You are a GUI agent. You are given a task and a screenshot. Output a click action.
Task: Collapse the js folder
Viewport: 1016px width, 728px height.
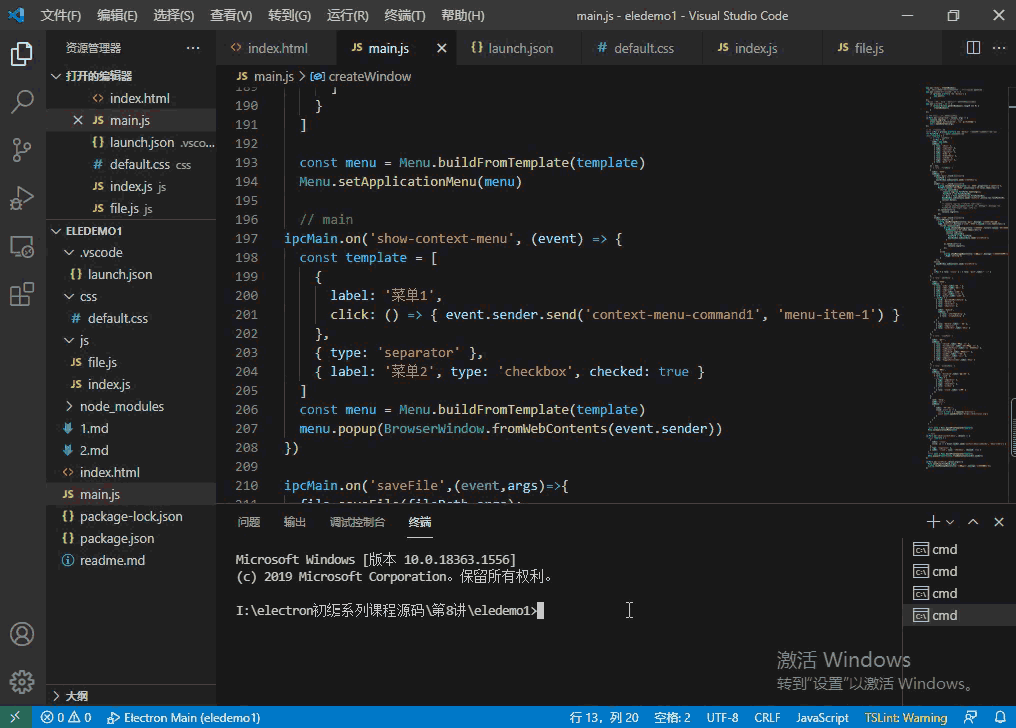pos(69,341)
